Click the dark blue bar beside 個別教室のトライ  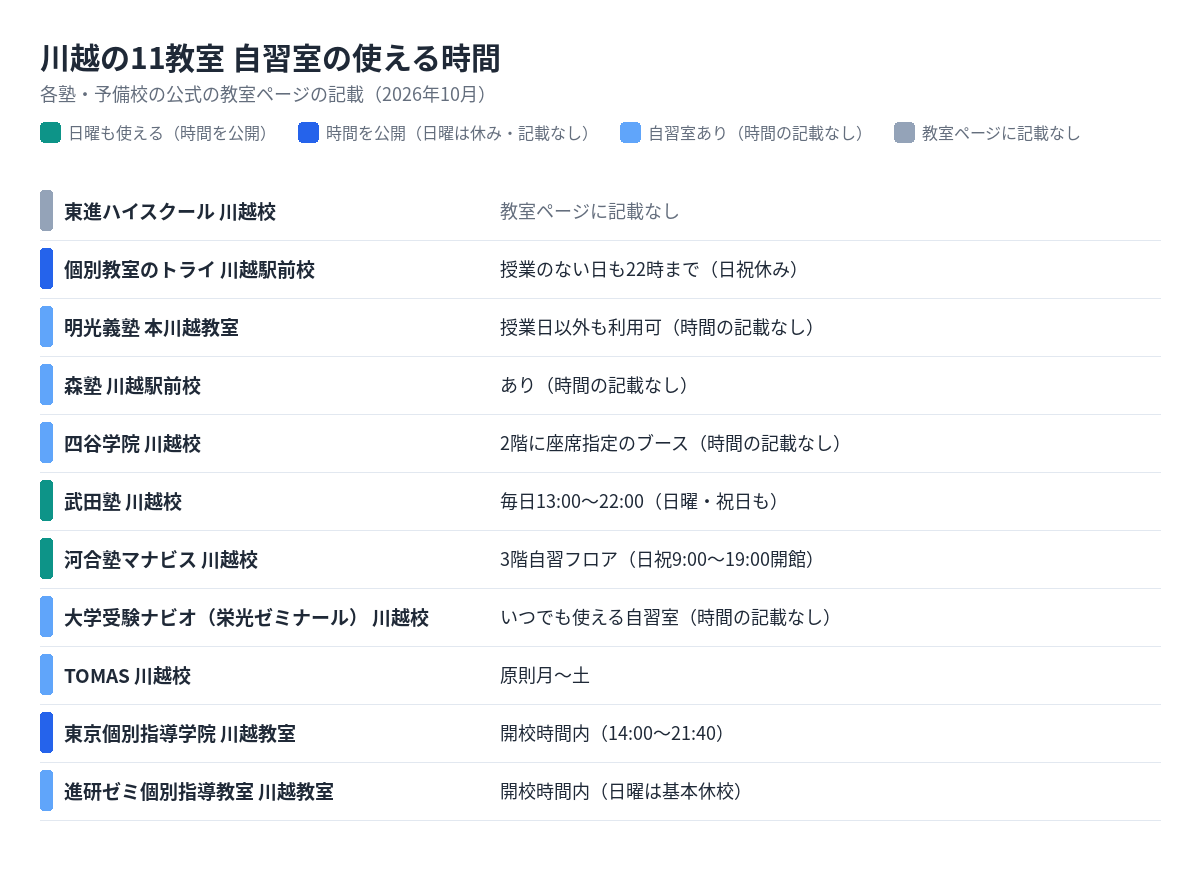(46, 269)
